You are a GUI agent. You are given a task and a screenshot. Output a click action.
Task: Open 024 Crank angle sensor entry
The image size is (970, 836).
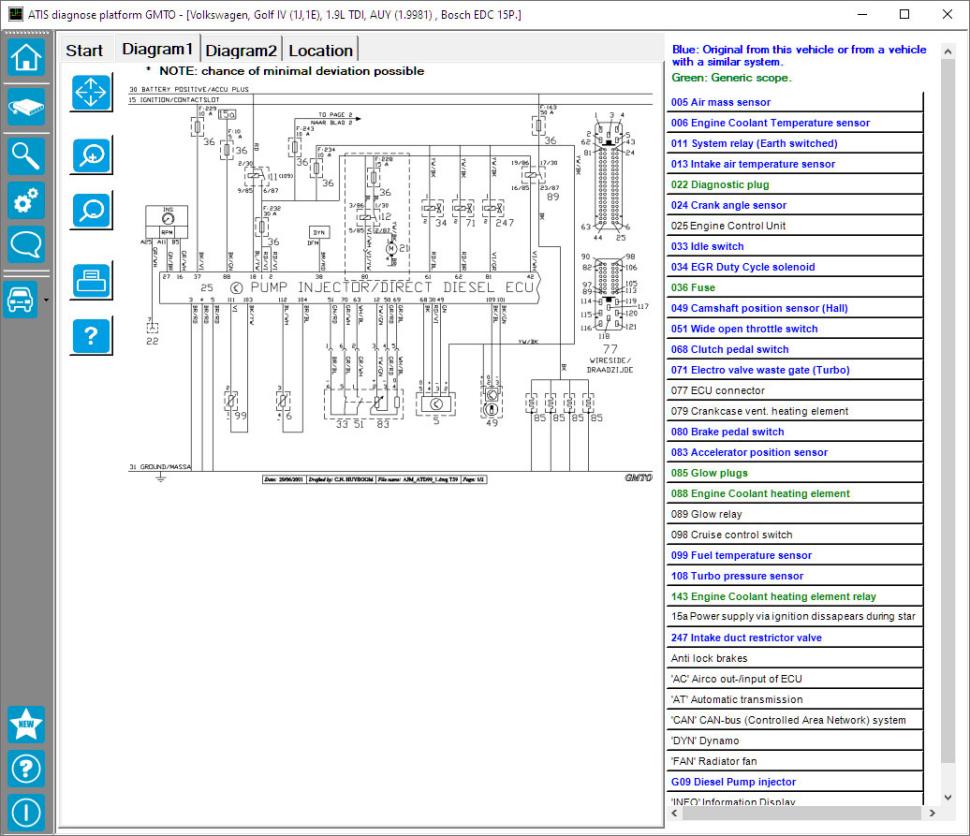tap(794, 205)
